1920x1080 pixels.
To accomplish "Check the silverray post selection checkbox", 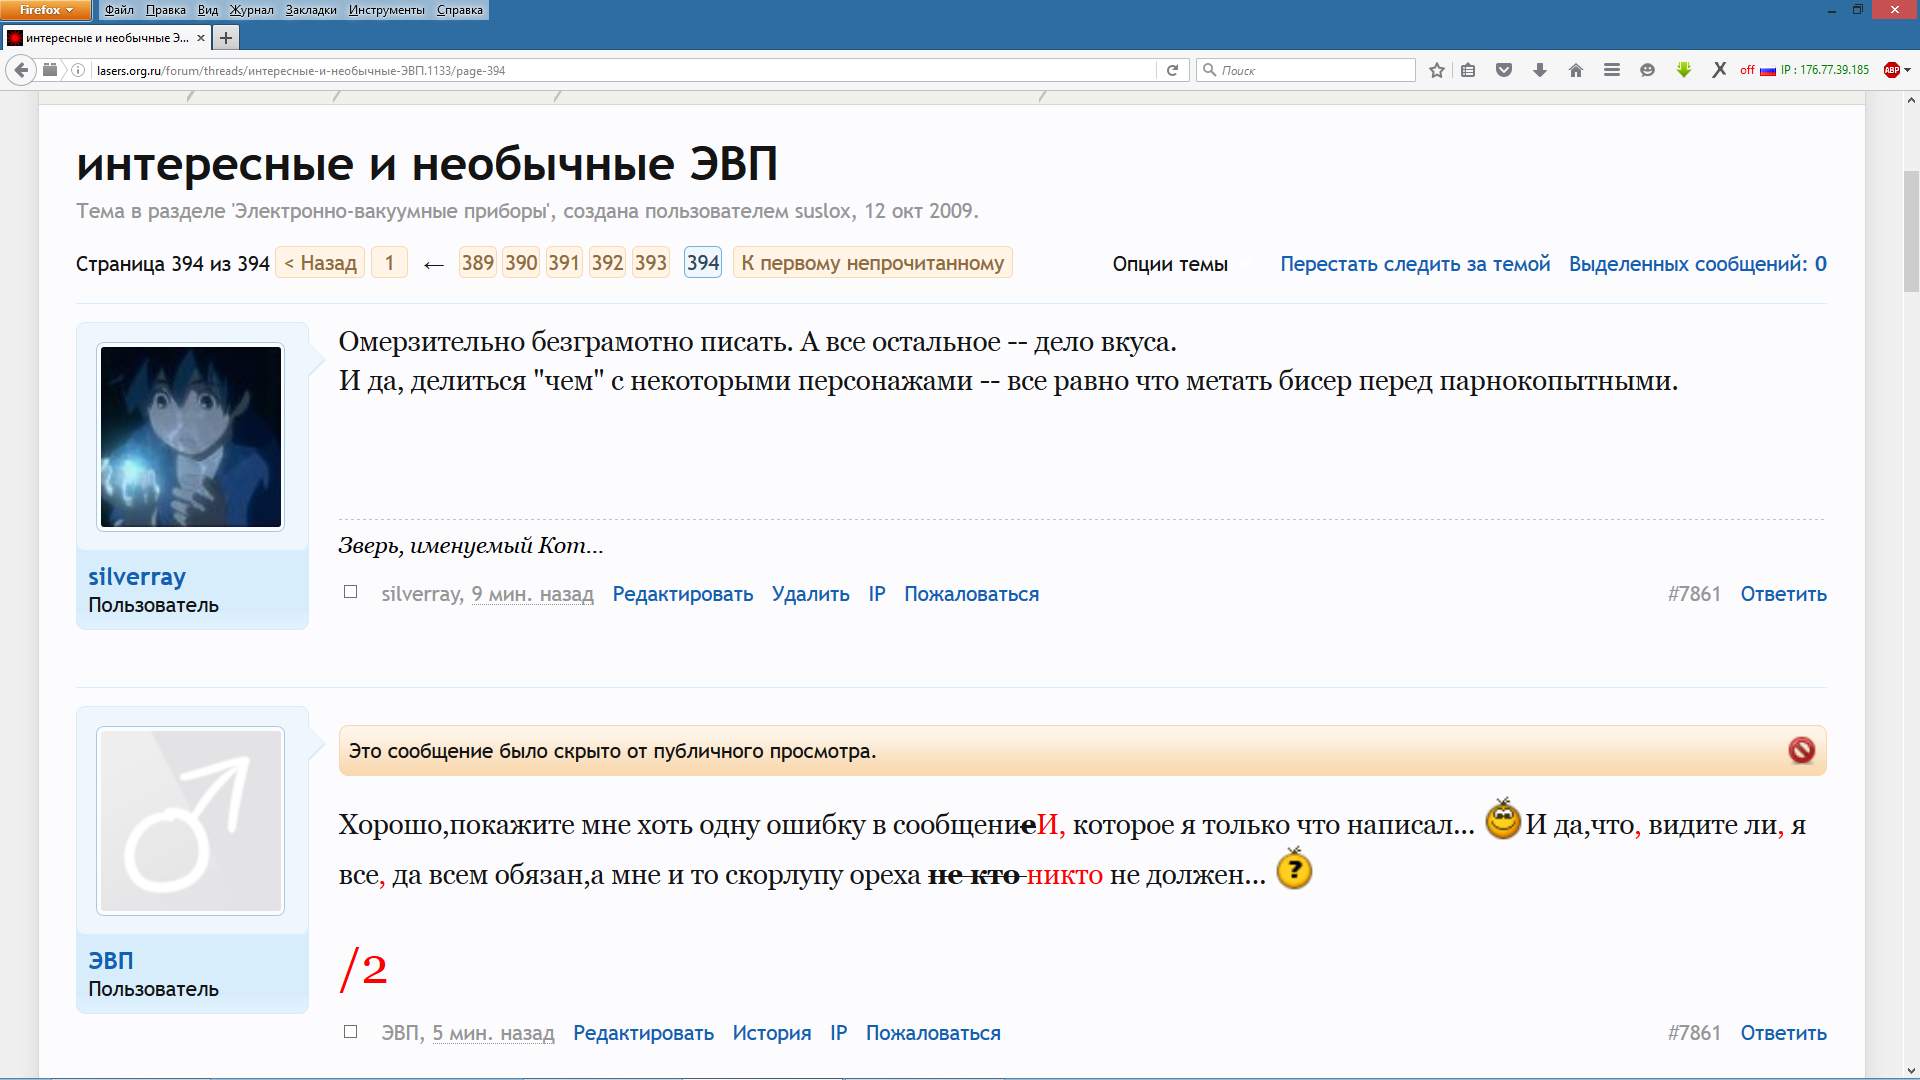I will [x=350, y=592].
